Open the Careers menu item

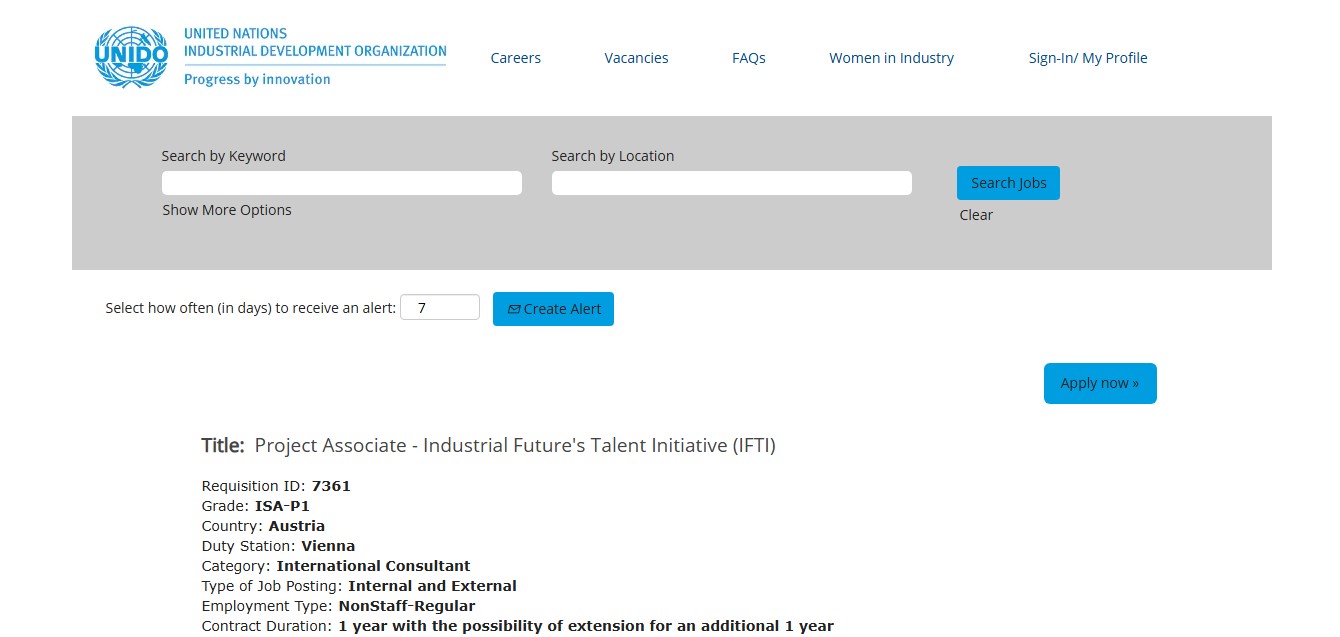click(x=515, y=58)
